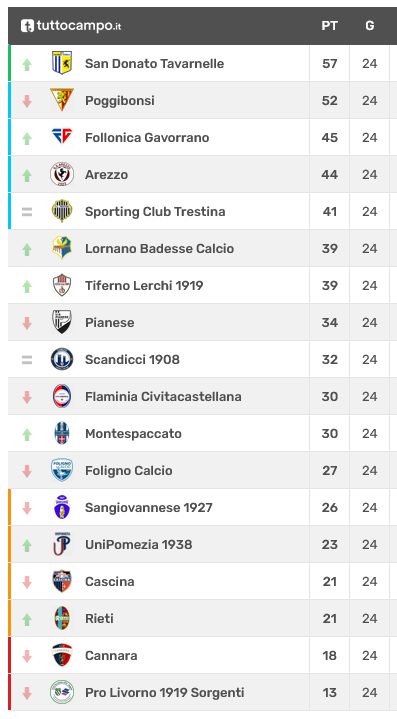The height and width of the screenshot is (719, 397).
Task: Click the red down arrow next to Pianese
Action: click(27, 323)
